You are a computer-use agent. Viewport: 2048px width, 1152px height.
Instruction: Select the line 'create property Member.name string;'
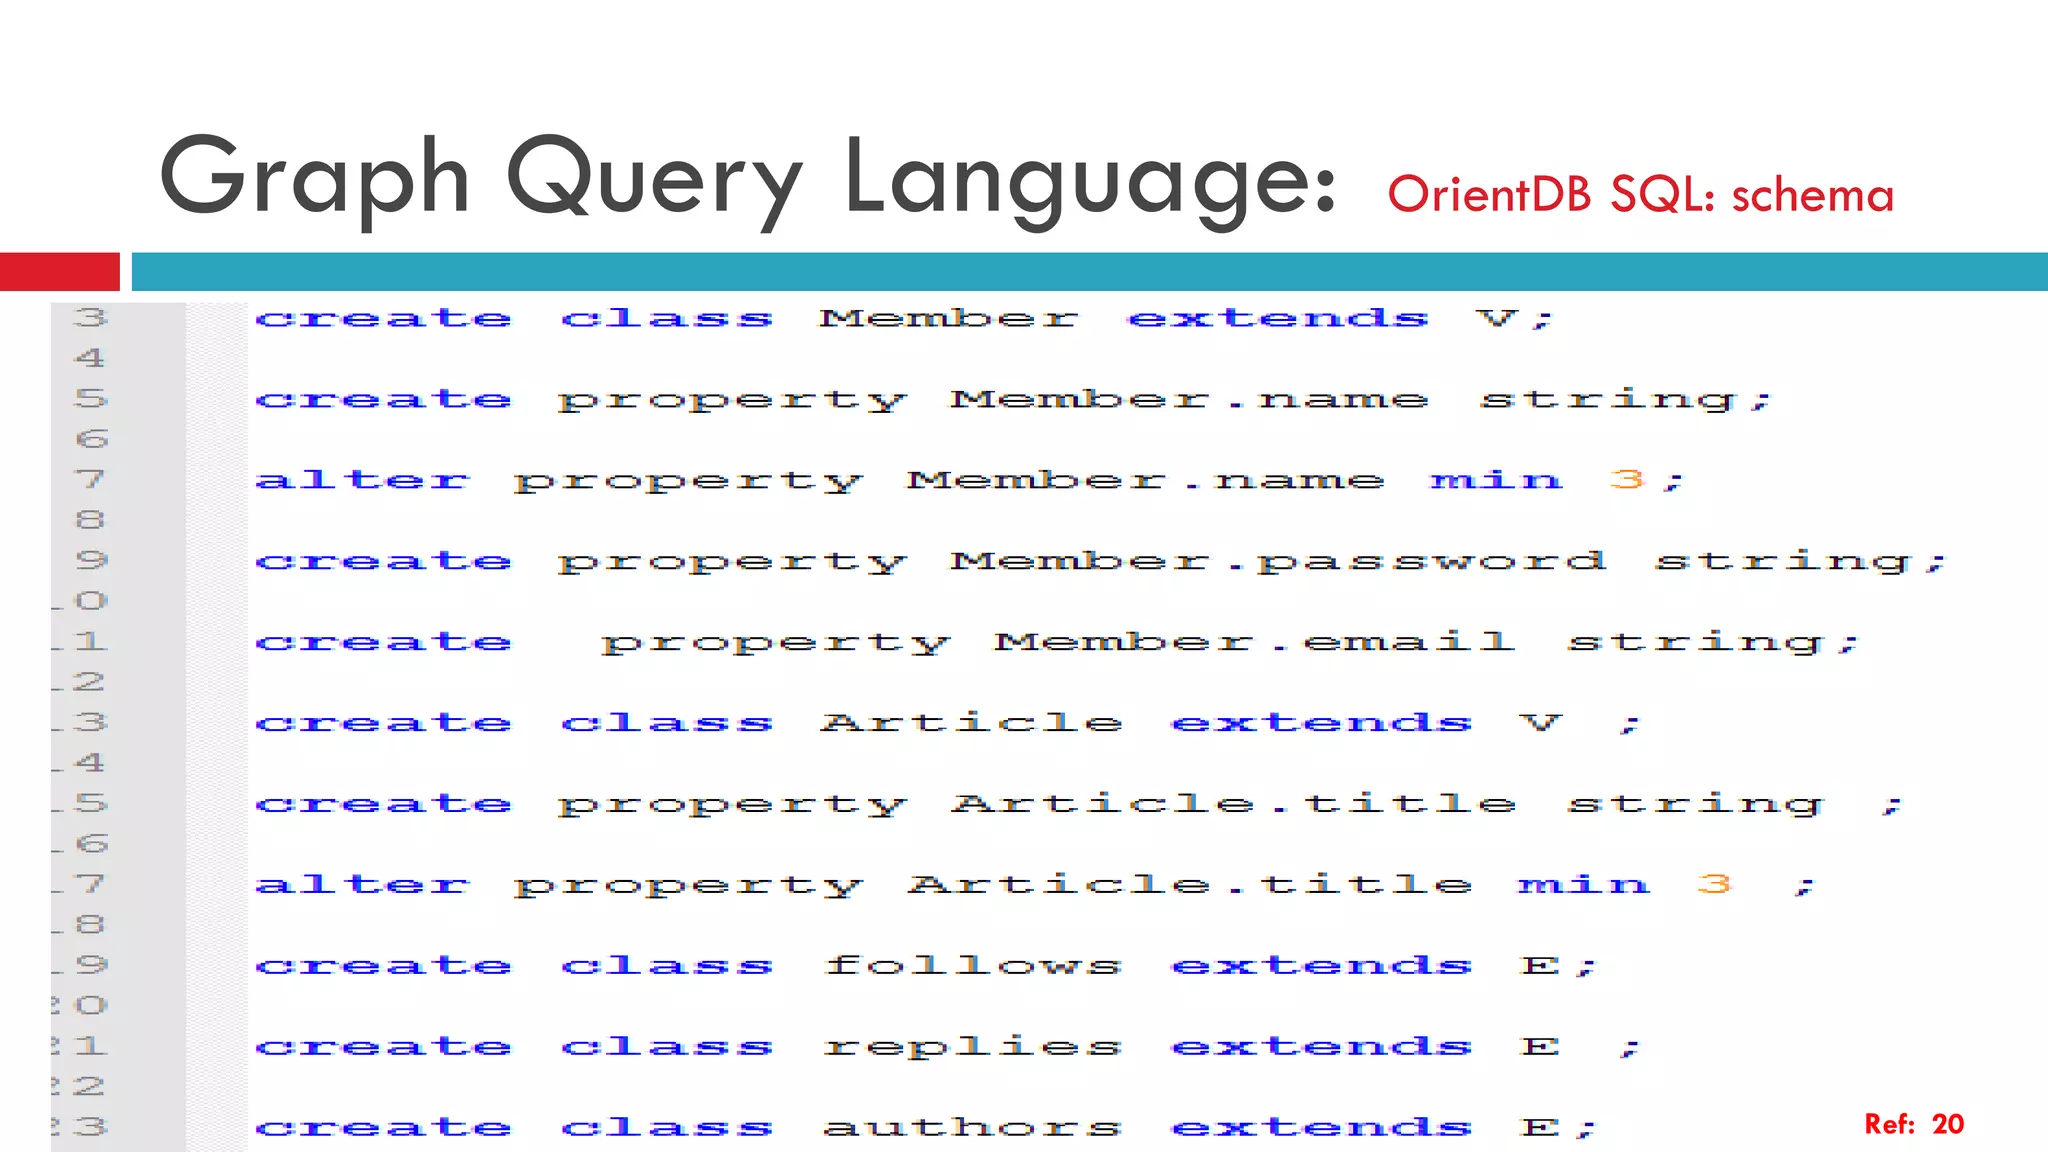click(1013, 401)
